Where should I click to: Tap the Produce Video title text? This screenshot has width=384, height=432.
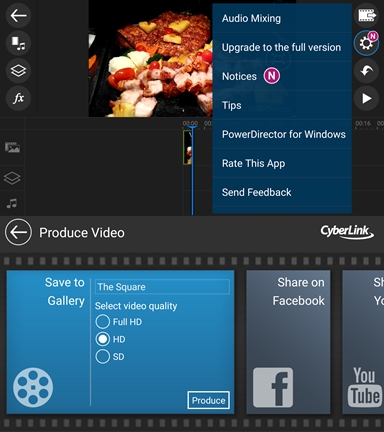point(82,233)
